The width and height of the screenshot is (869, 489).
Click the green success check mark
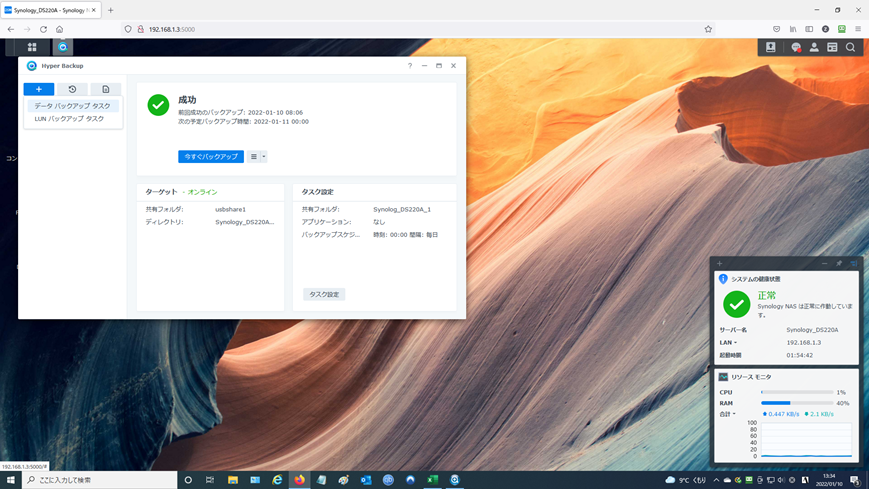(158, 105)
